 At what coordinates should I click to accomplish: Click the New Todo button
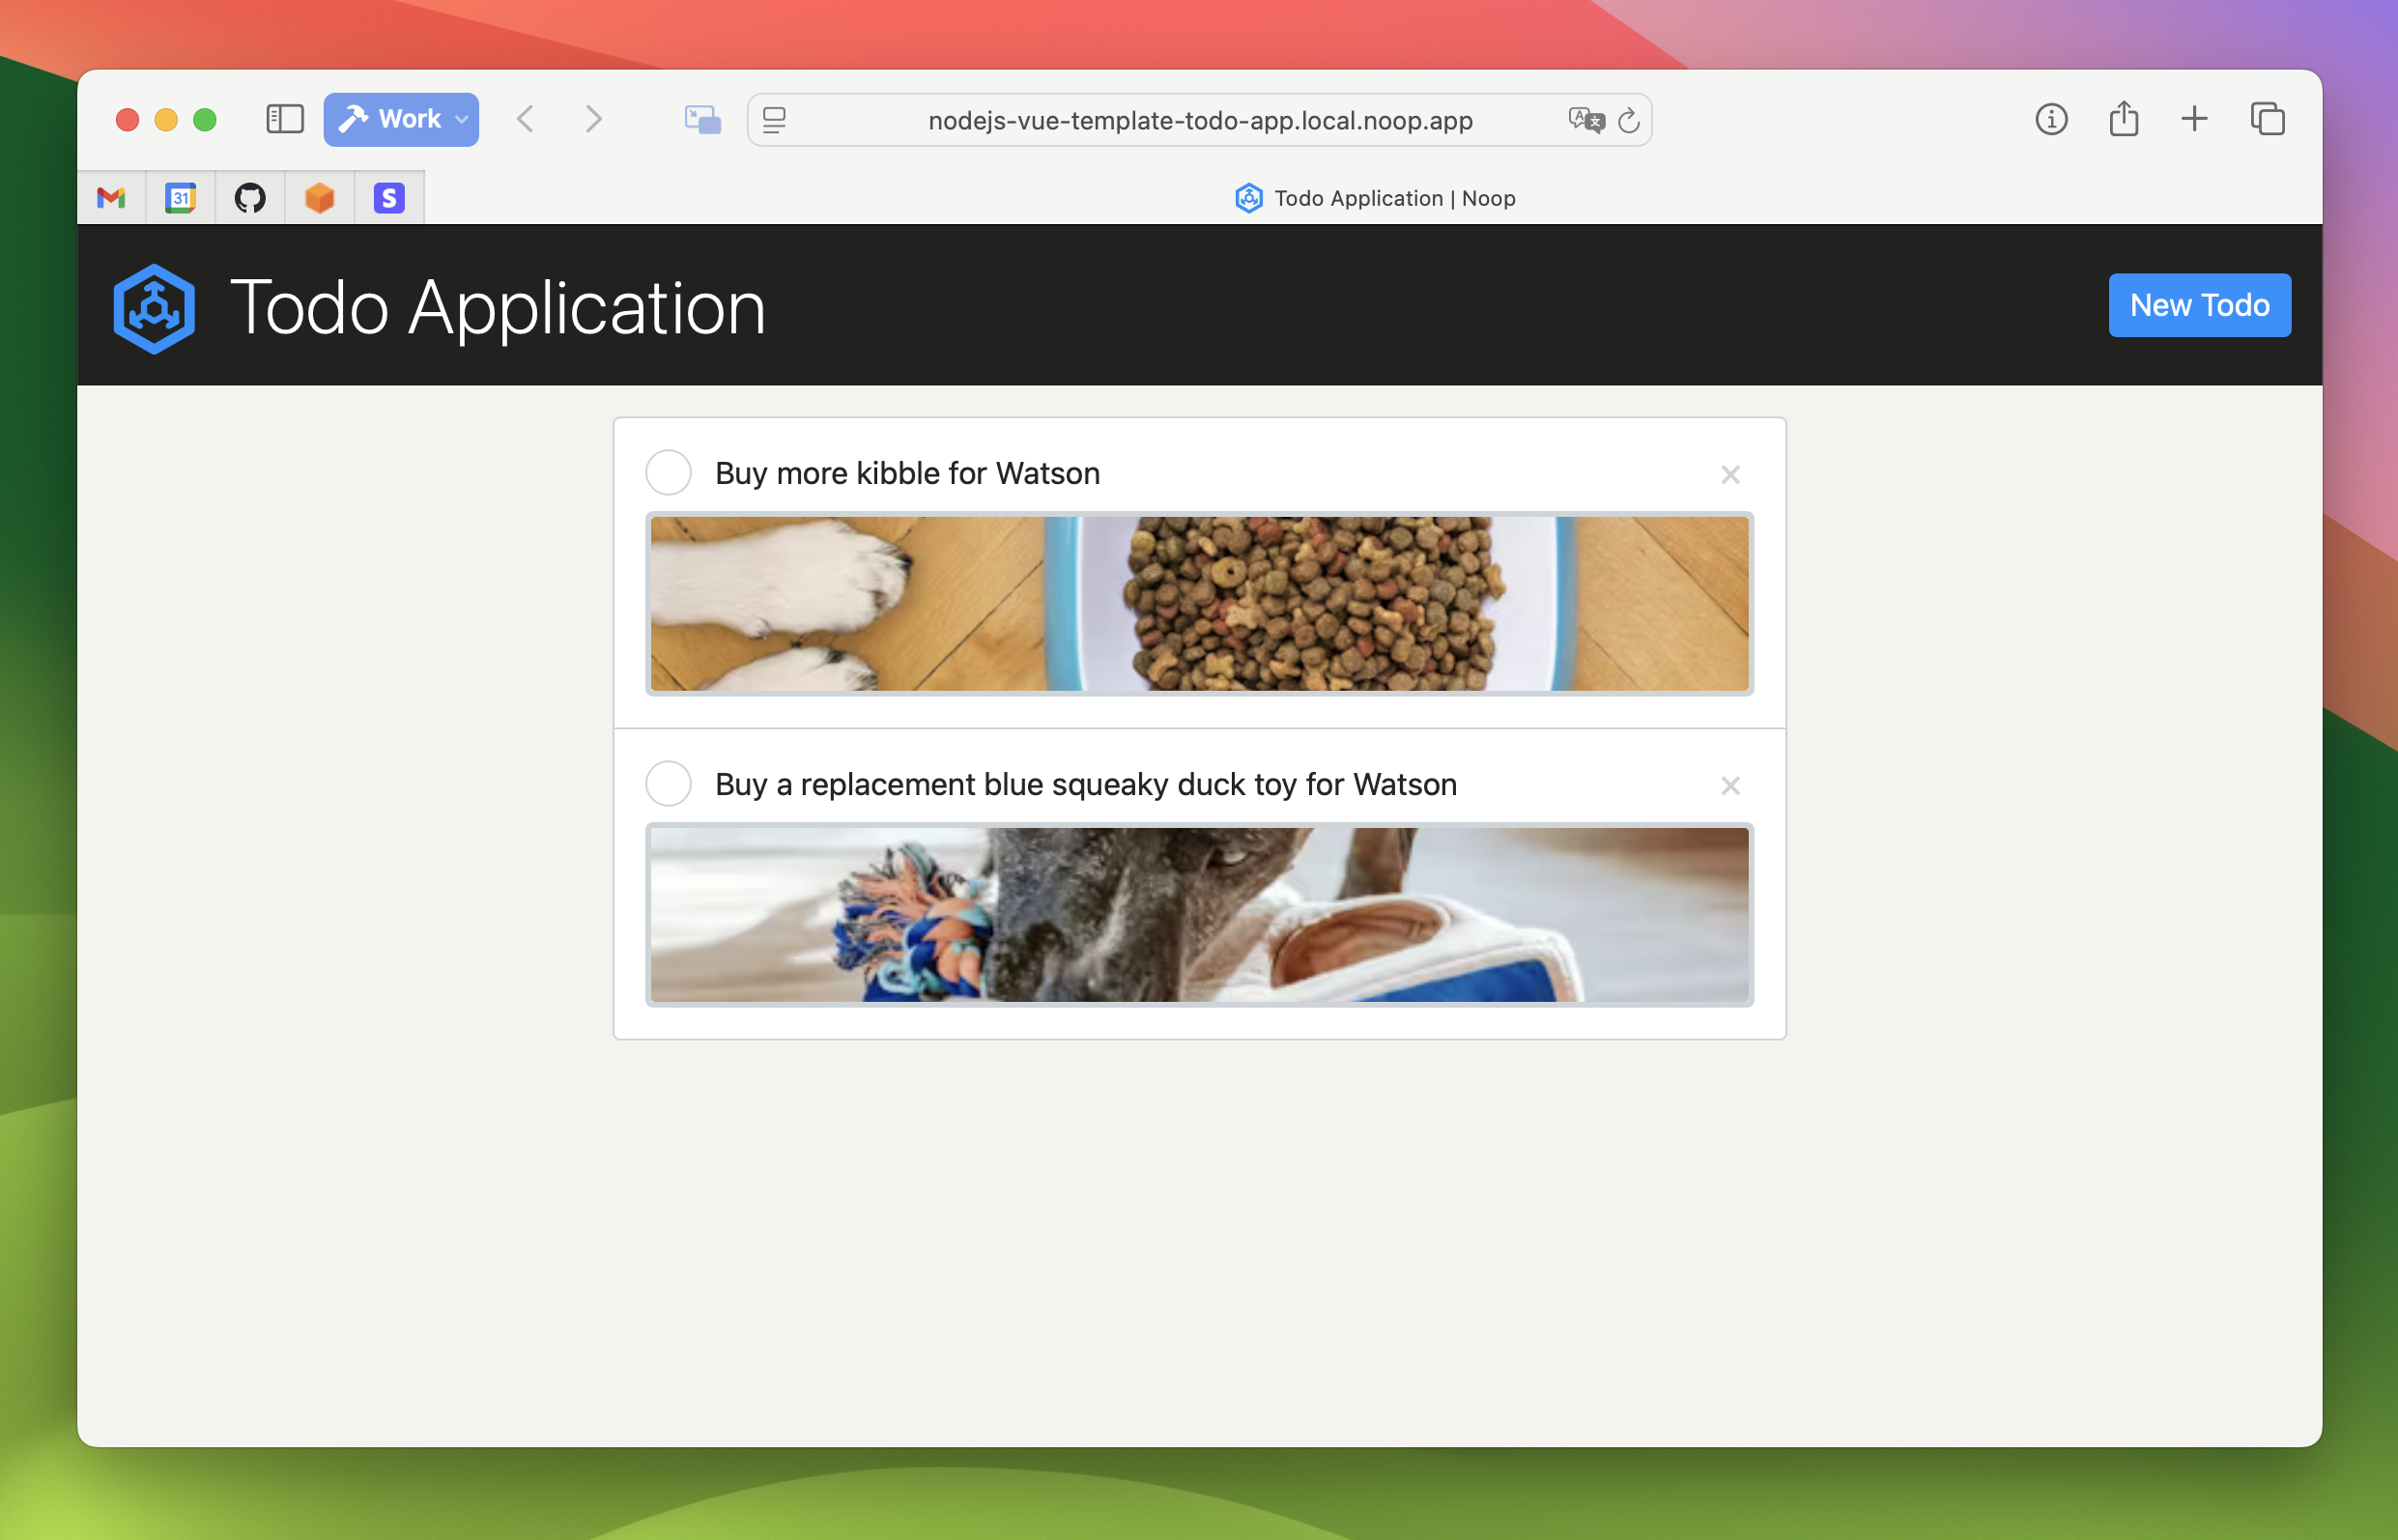[x=2199, y=305]
